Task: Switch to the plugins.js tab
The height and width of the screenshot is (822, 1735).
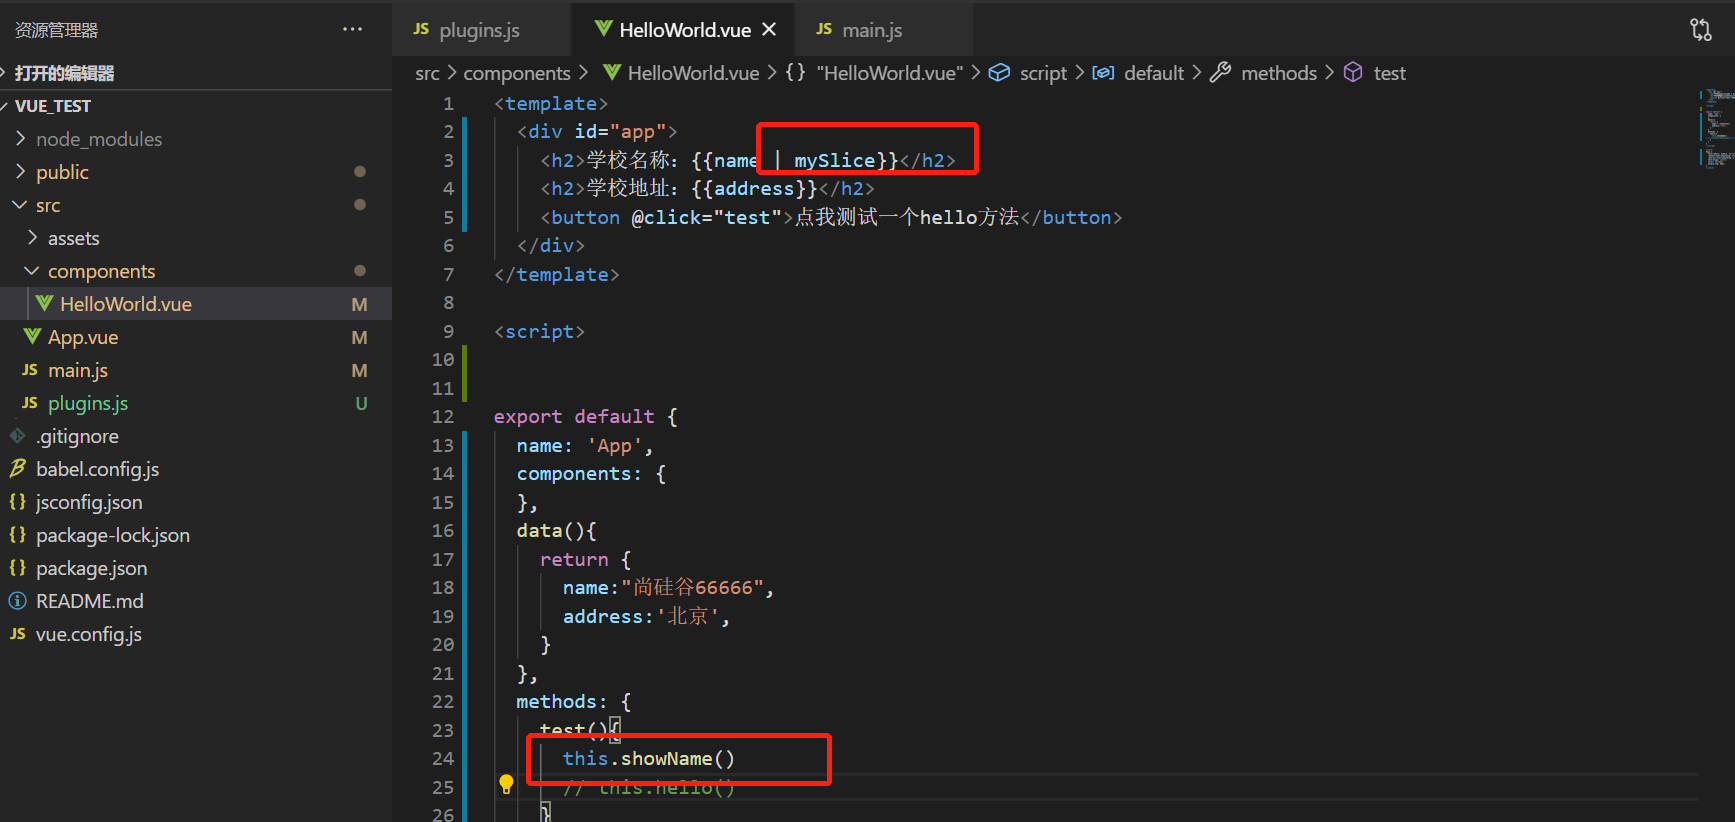Action: tap(480, 30)
